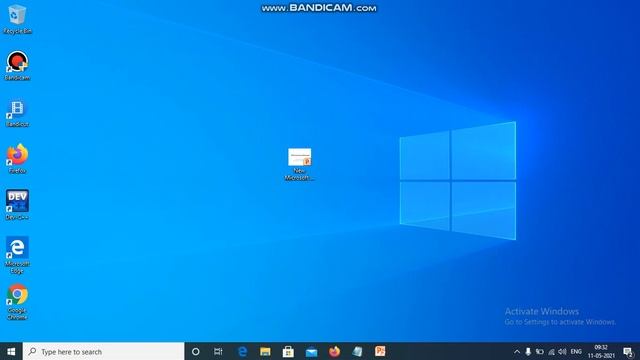Open Cortana from the taskbar circle
This screenshot has width=640, height=360.
(196, 351)
